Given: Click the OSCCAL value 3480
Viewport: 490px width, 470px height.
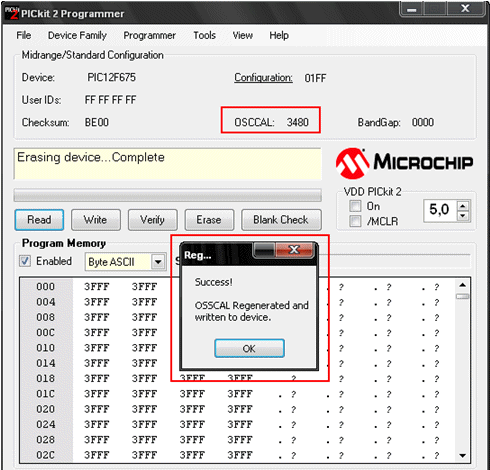Looking at the screenshot, I should click(x=298, y=122).
